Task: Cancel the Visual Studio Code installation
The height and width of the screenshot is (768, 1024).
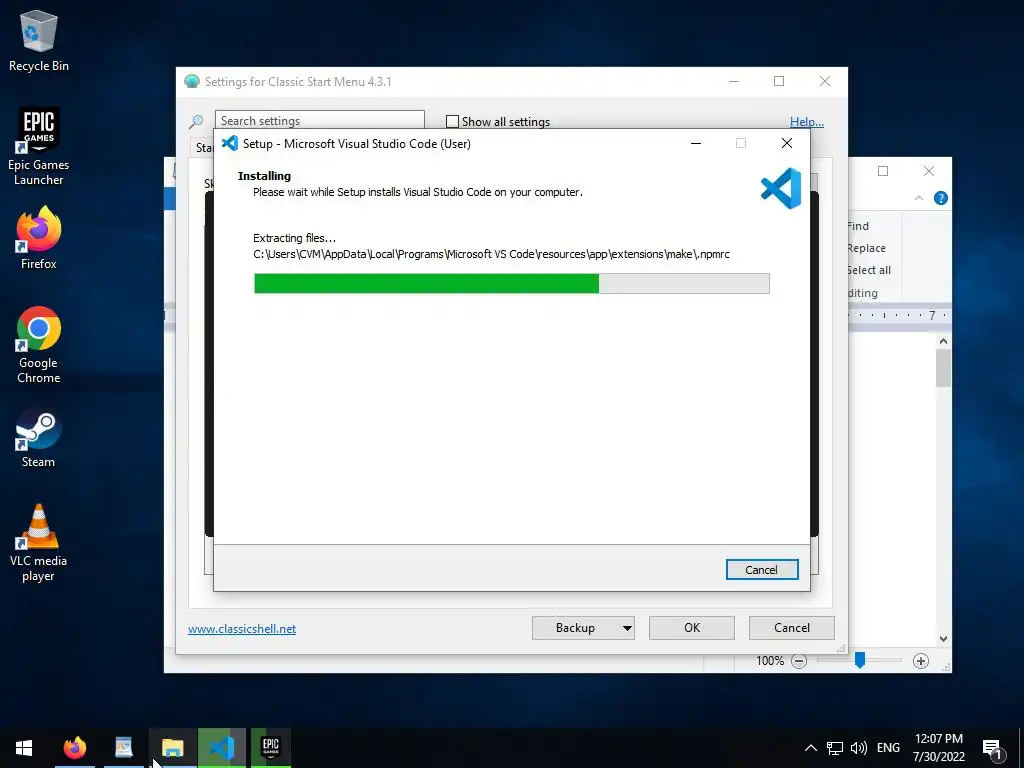Action: (762, 569)
